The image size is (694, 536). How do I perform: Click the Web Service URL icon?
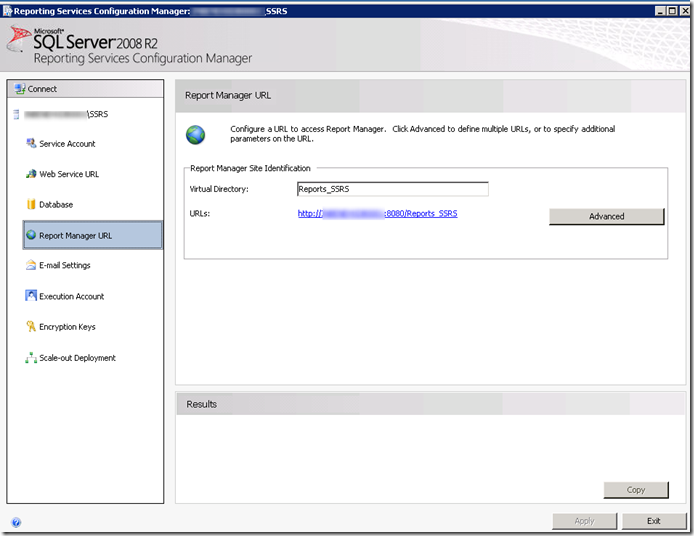pos(31,174)
